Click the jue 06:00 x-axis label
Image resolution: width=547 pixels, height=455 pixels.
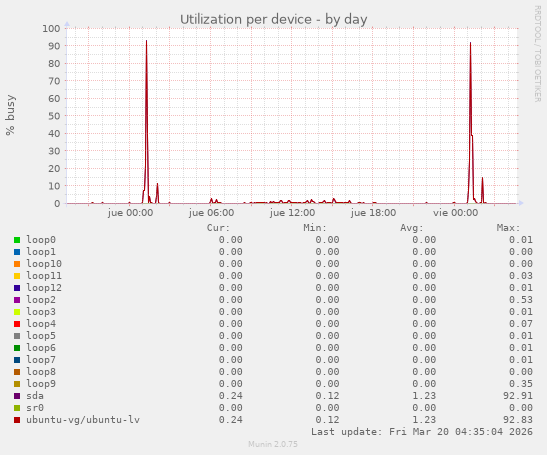point(211,213)
